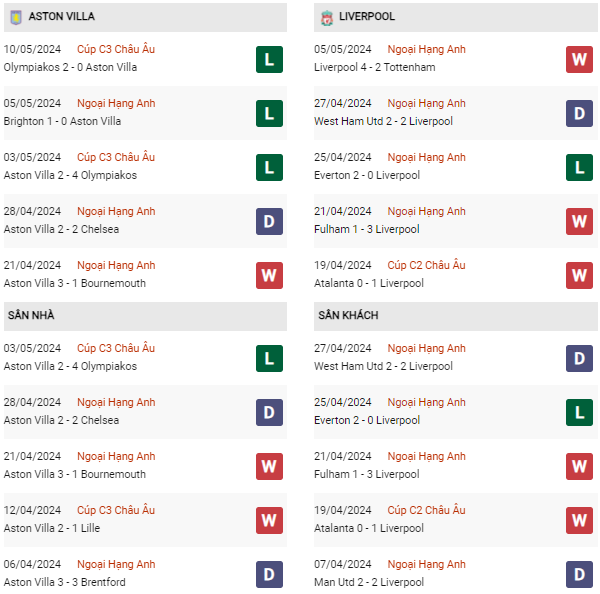The image size is (600, 594).
Task: Open the Sân Nhà section header
Action: (x=145, y=316)
